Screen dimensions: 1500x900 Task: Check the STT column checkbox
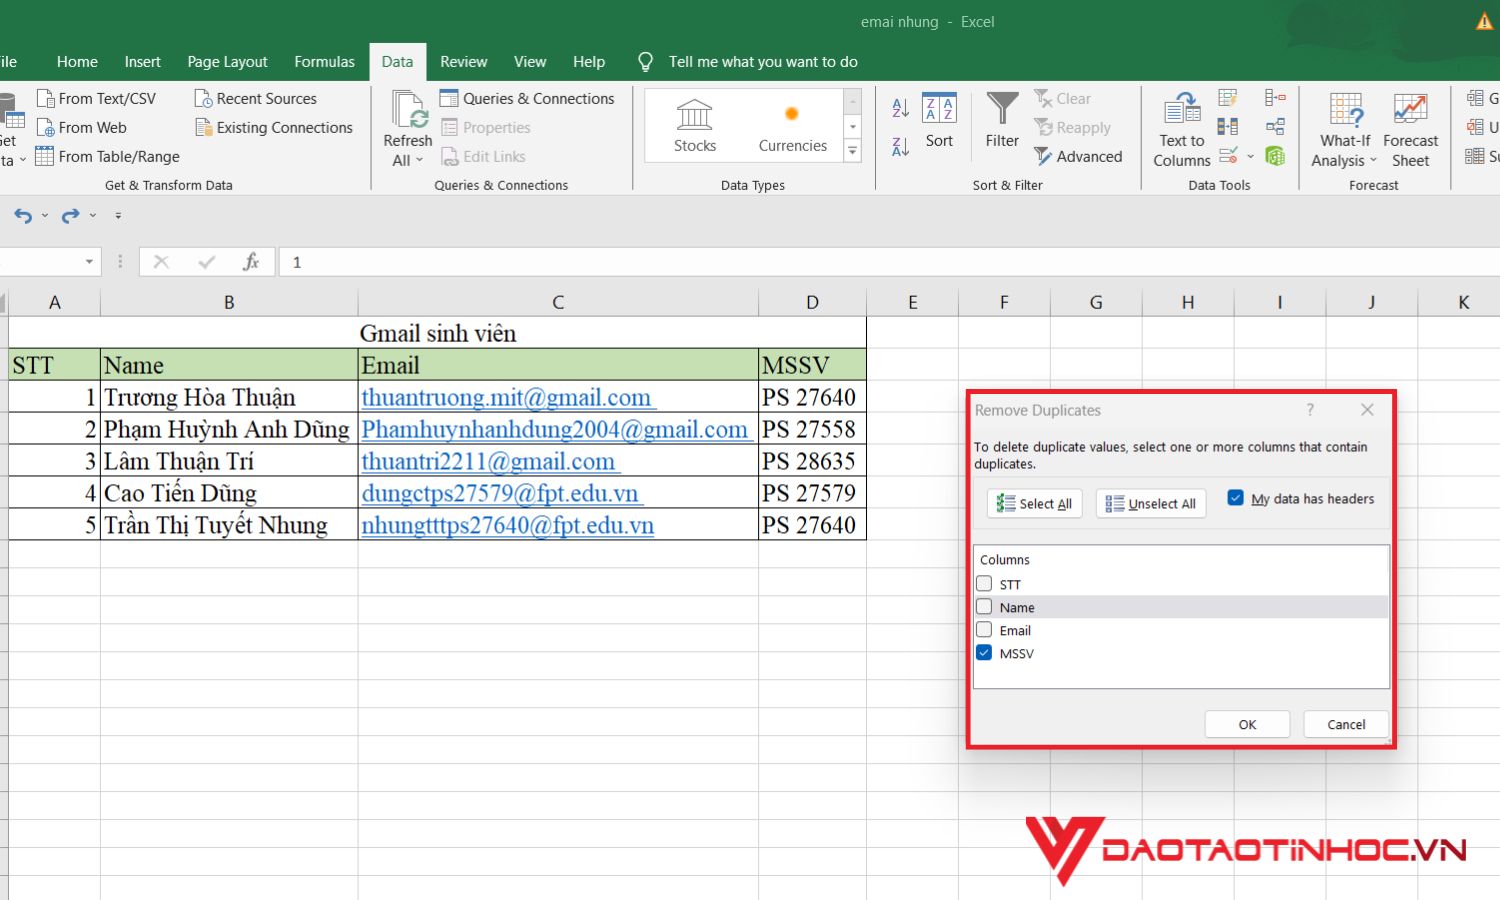[985, 584]
